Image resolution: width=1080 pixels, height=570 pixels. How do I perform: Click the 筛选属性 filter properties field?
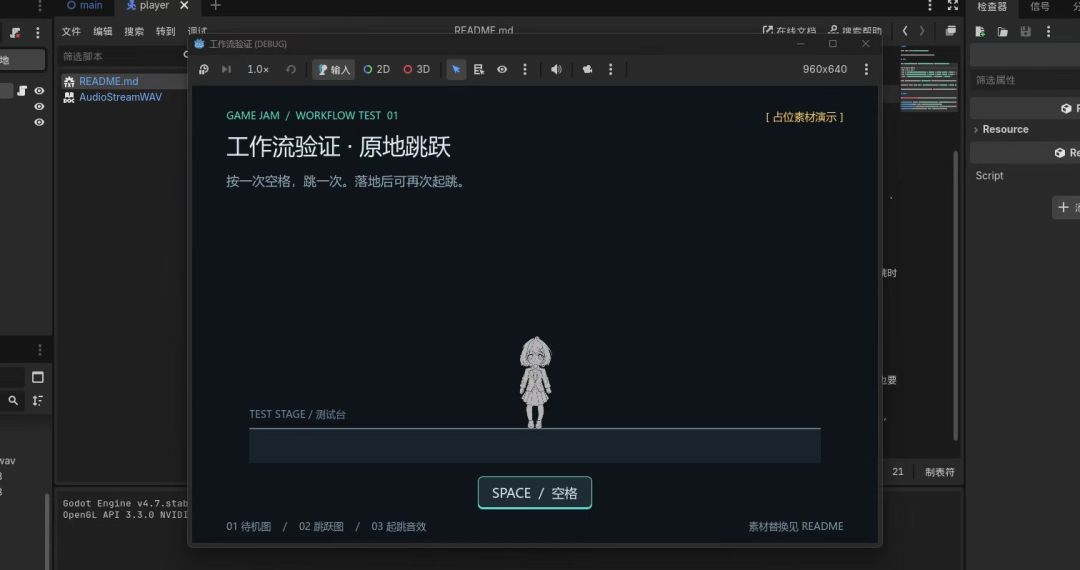tap(1025, 81)
